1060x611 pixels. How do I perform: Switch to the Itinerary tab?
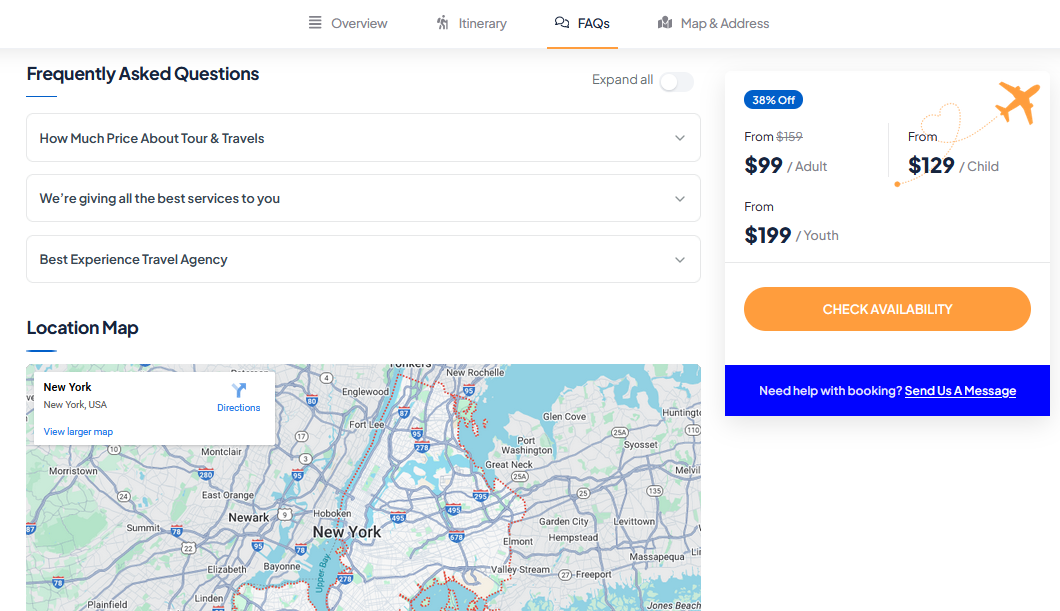click(472, 24)
